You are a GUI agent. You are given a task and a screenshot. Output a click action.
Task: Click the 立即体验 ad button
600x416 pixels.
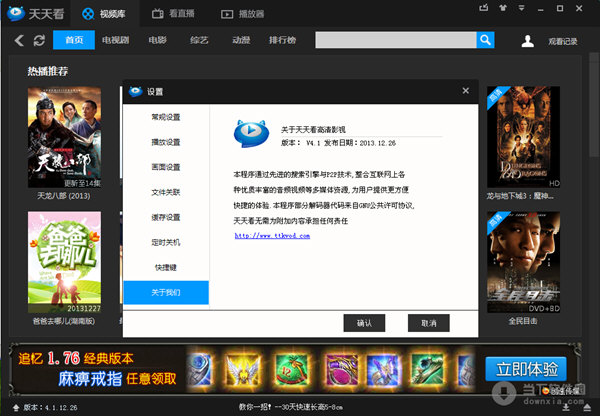(x=526, y=369)
